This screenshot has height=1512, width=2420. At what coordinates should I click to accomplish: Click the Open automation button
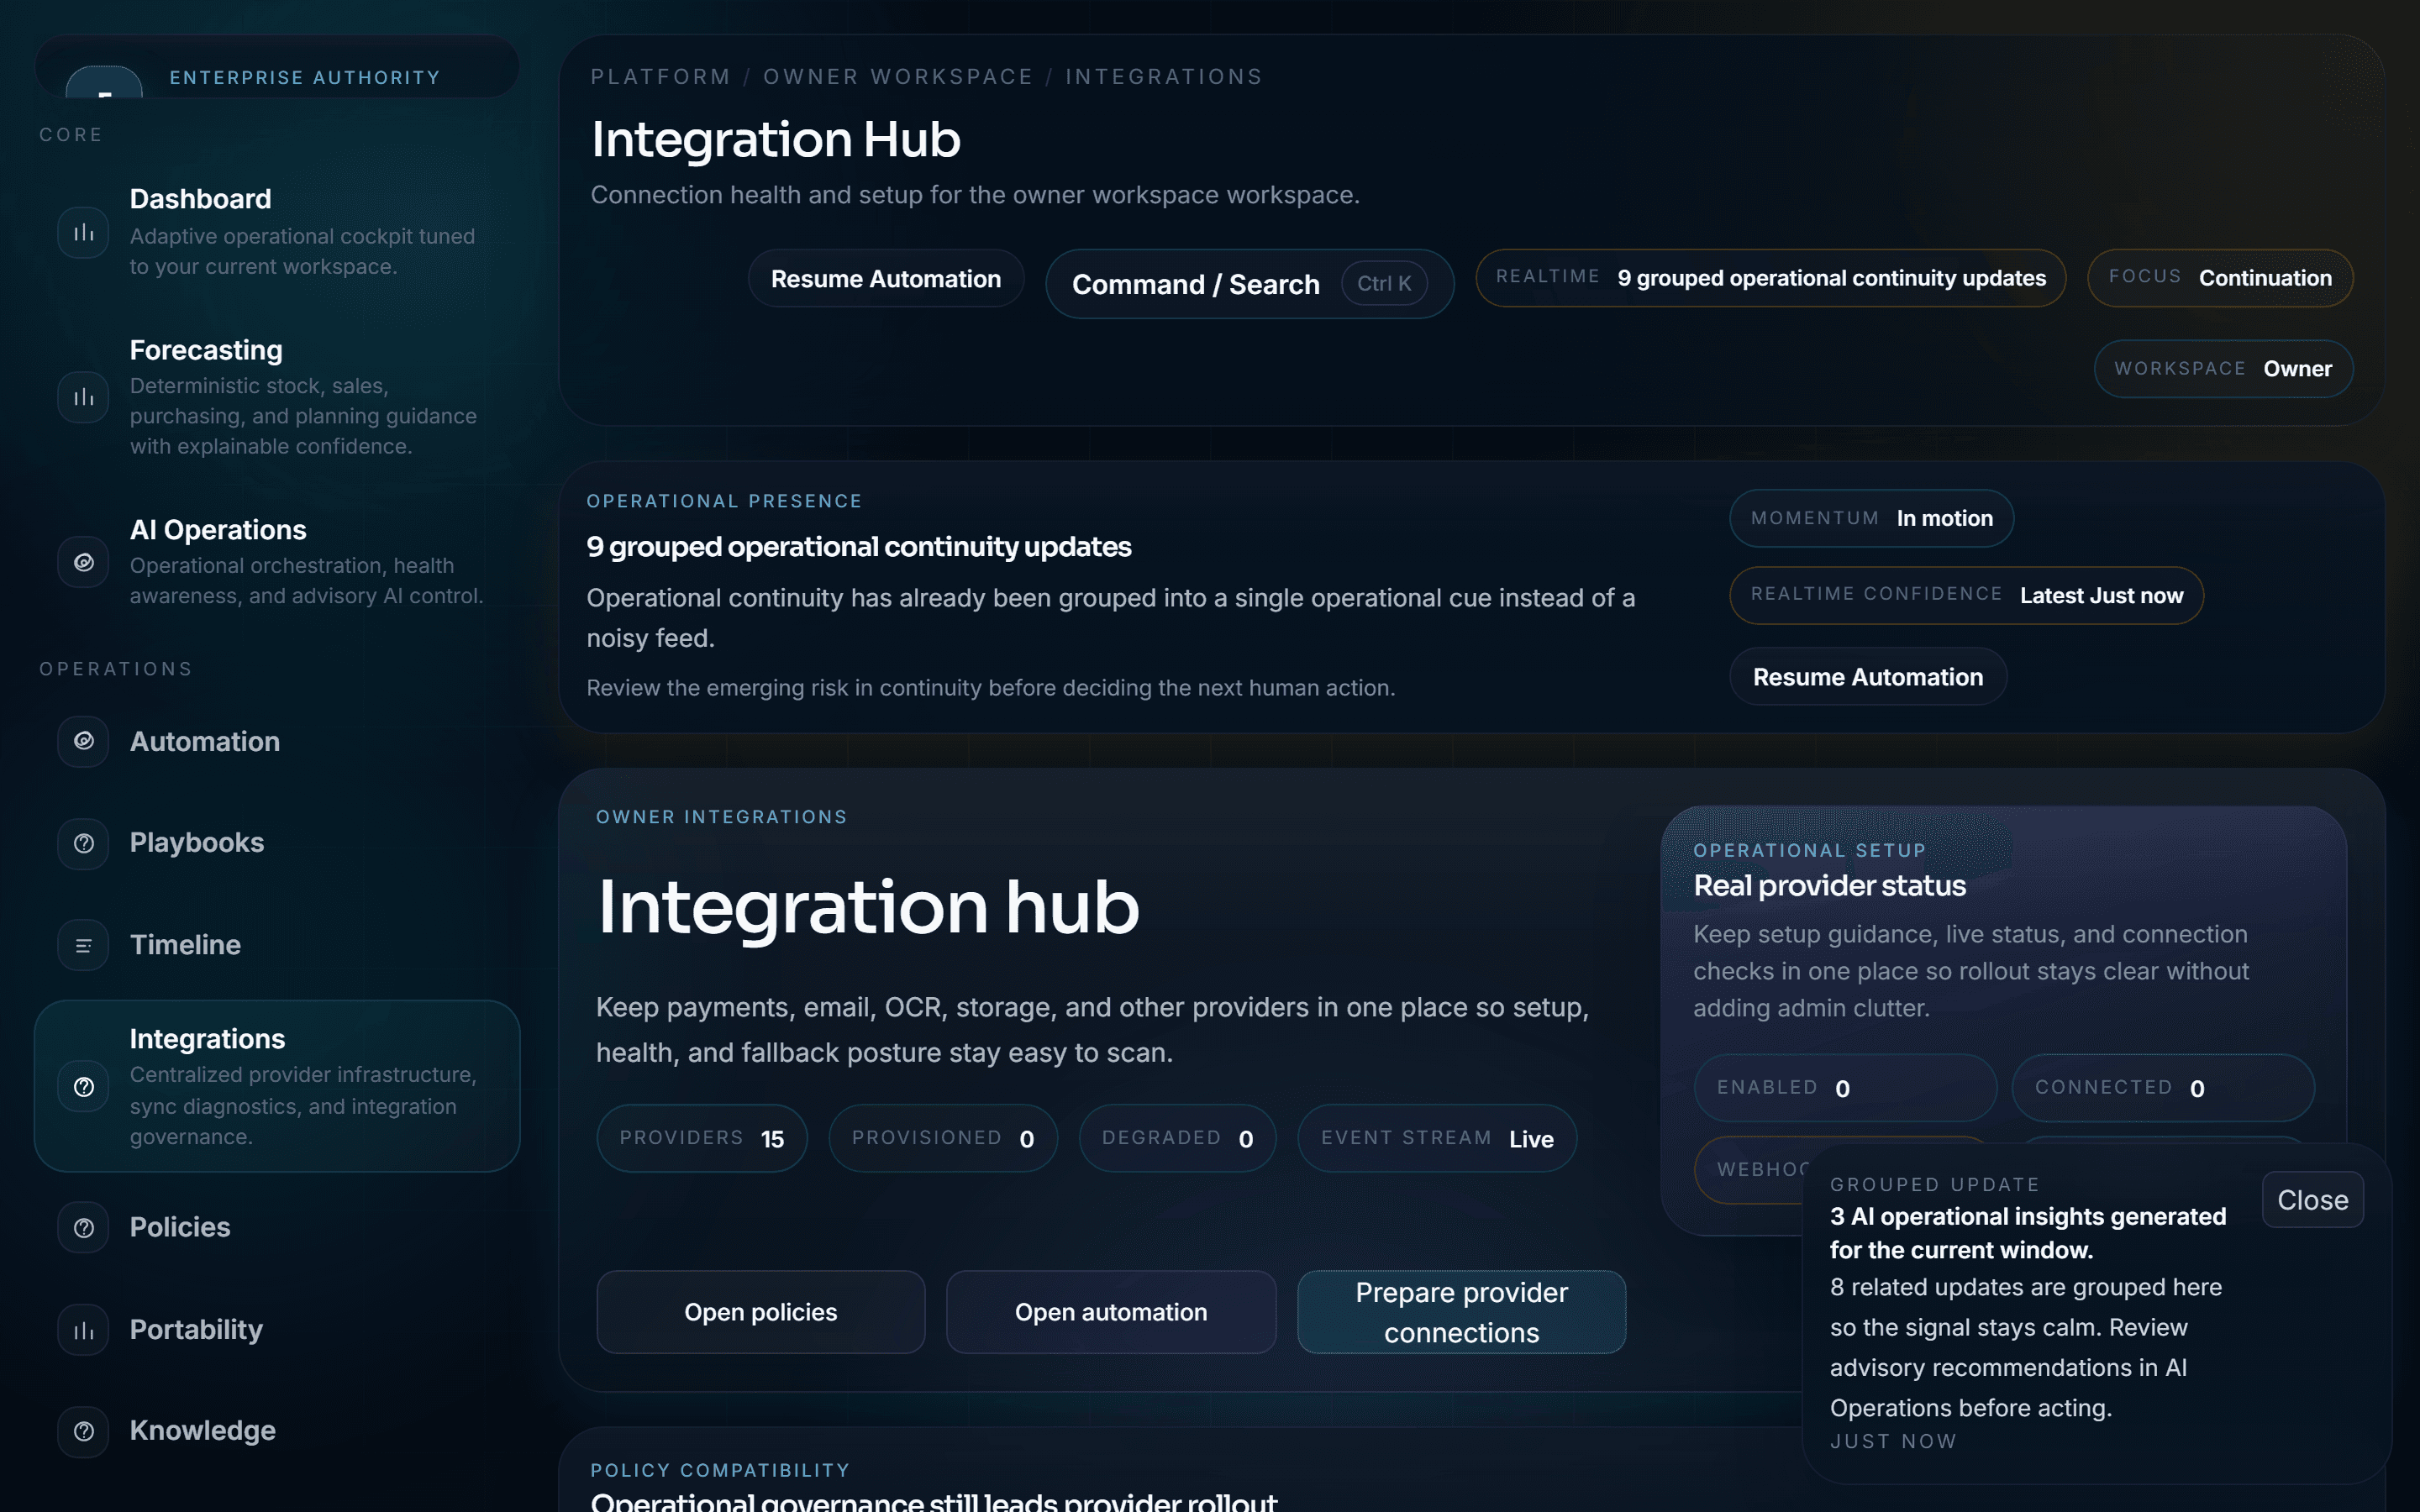click(x=1111, y=1312)
